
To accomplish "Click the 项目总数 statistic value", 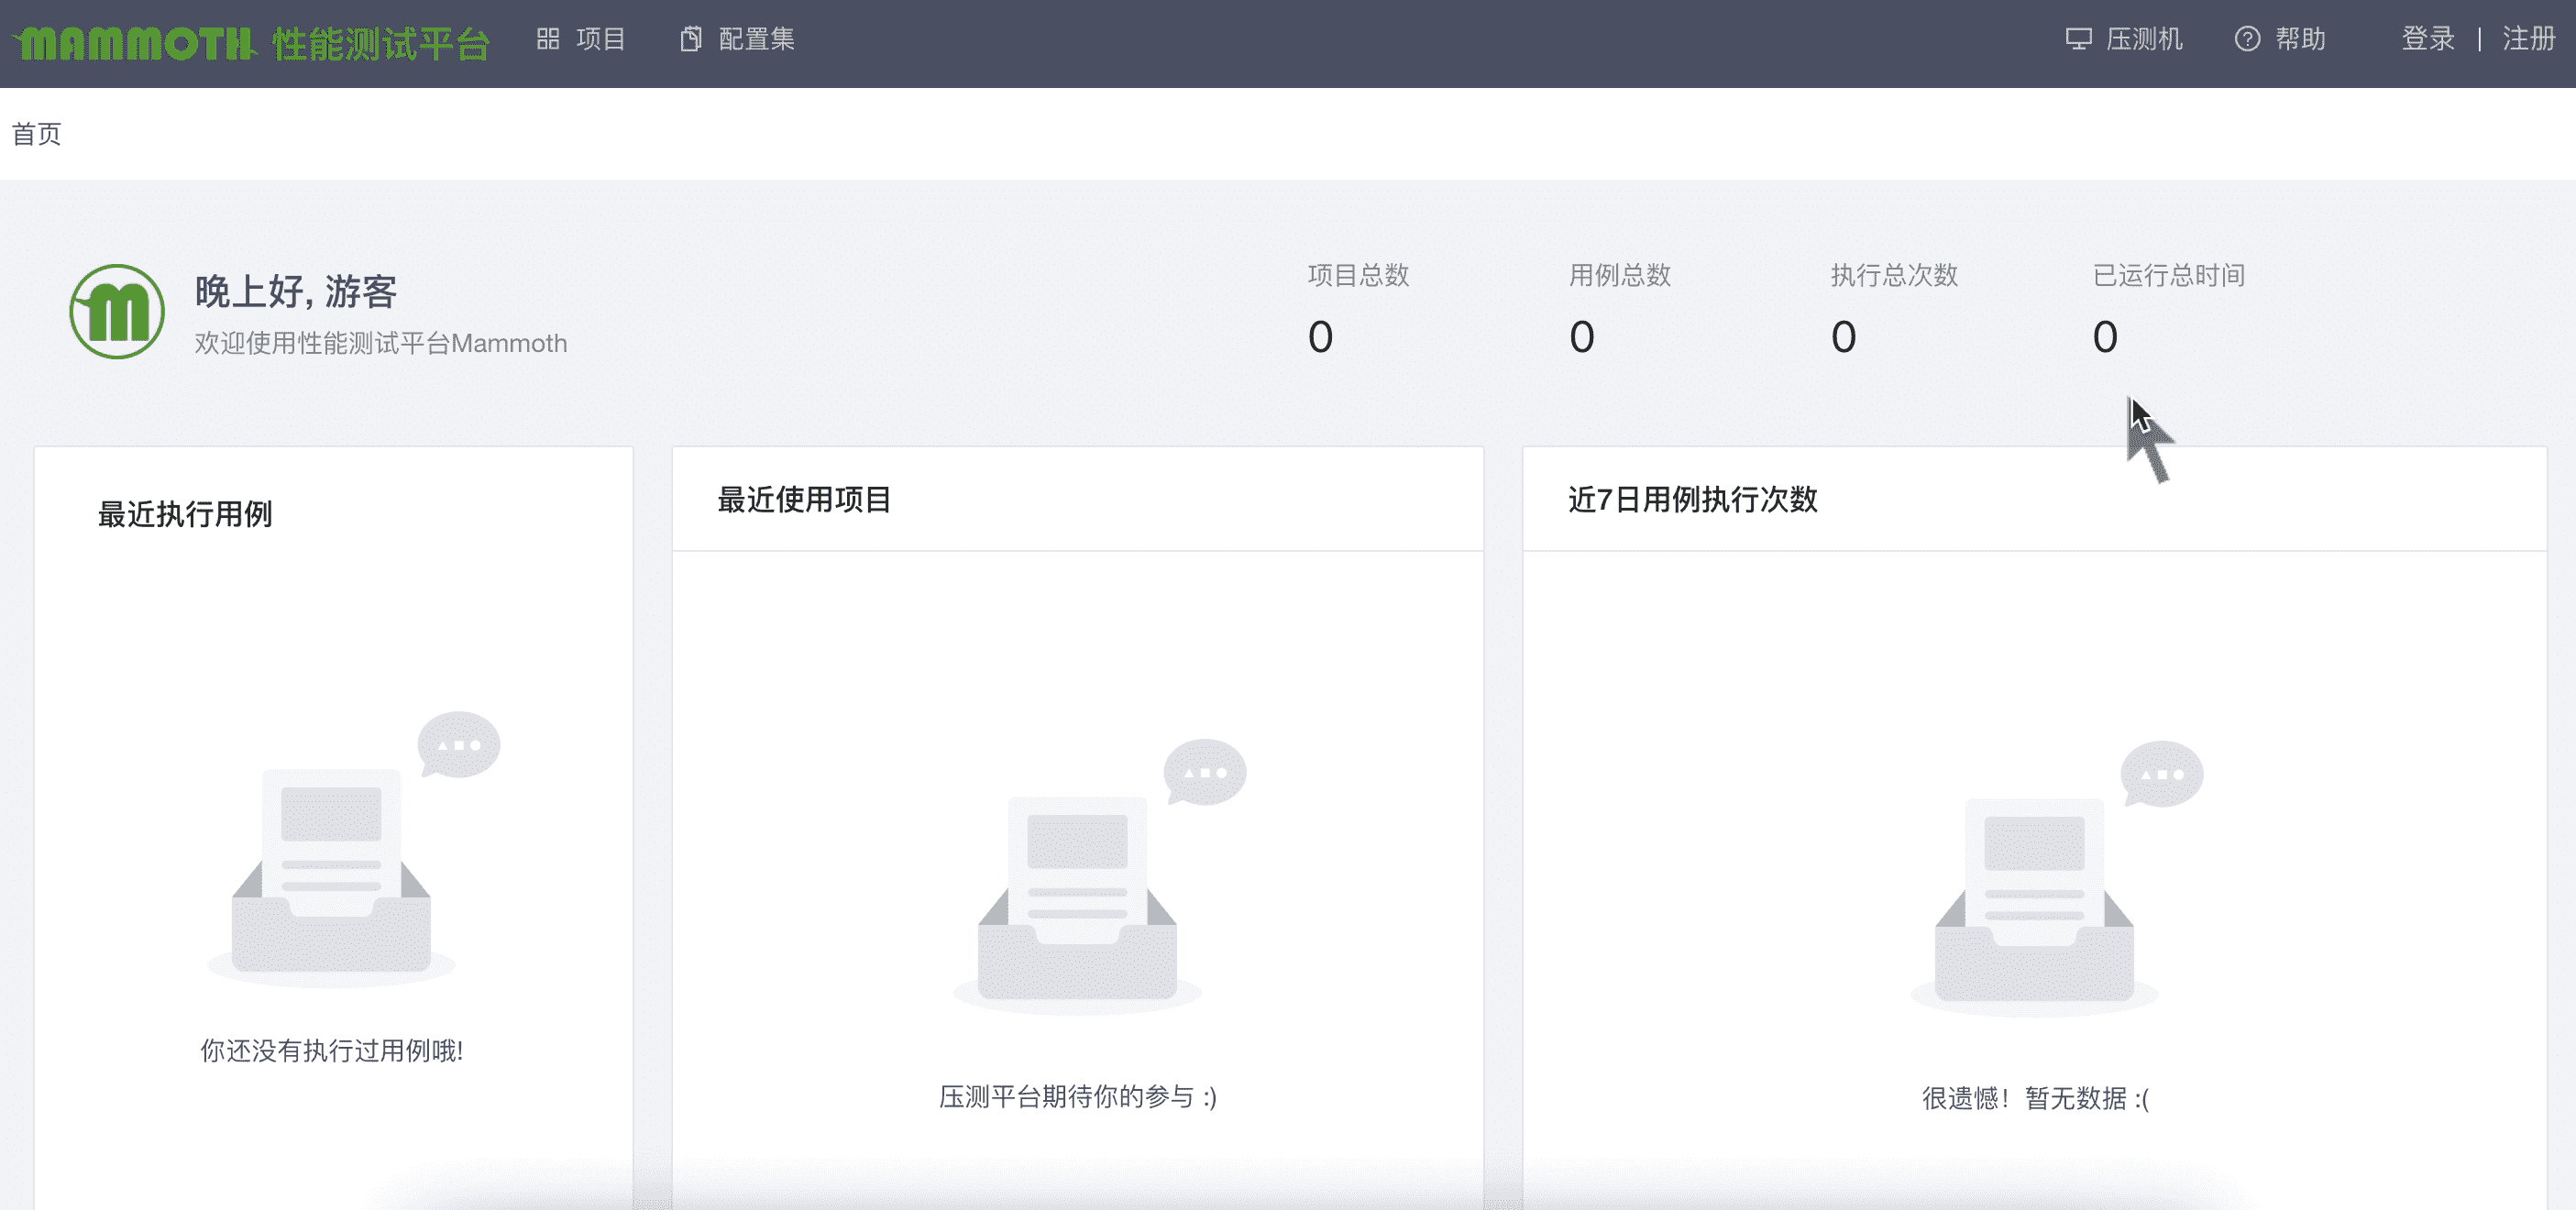I will click(x=1320, y=337).
